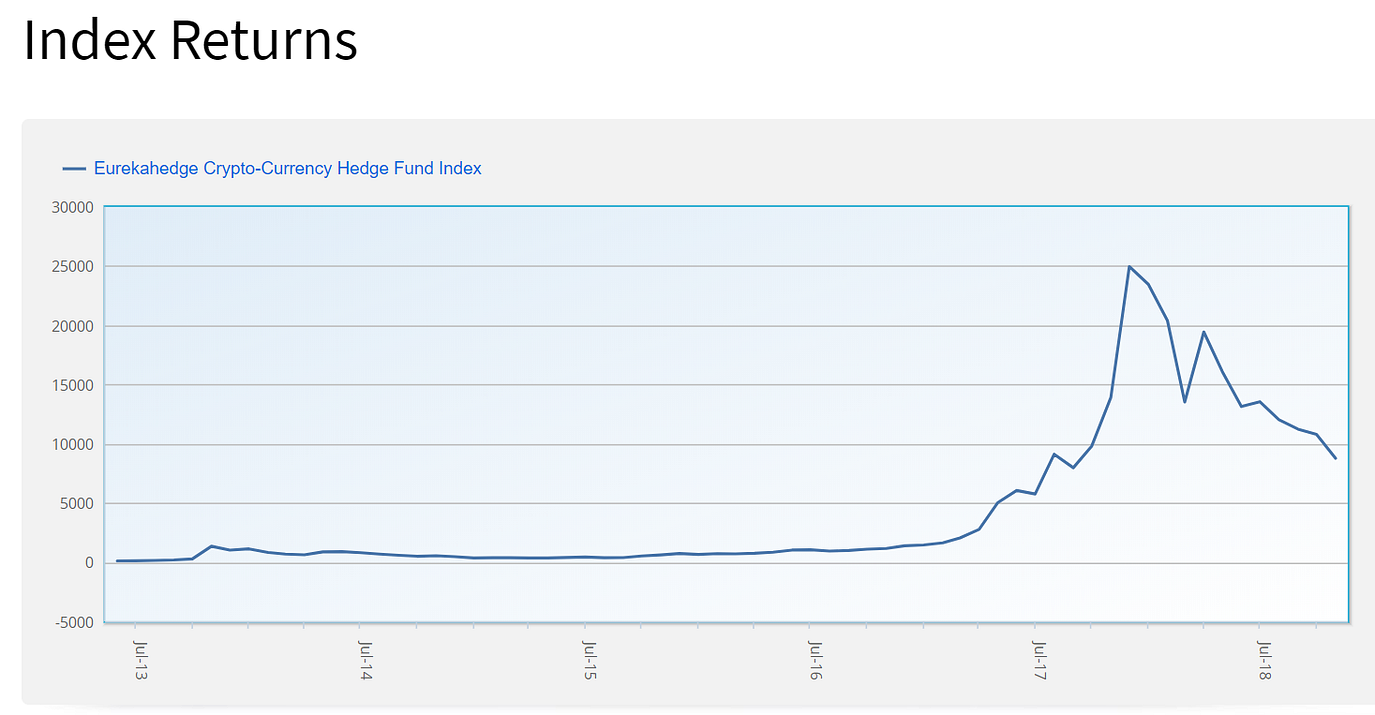
Task: Click the Eurekahedge Crypto-Currency Hedge Fund Index legend label
Action: click(x=287, y=169)
